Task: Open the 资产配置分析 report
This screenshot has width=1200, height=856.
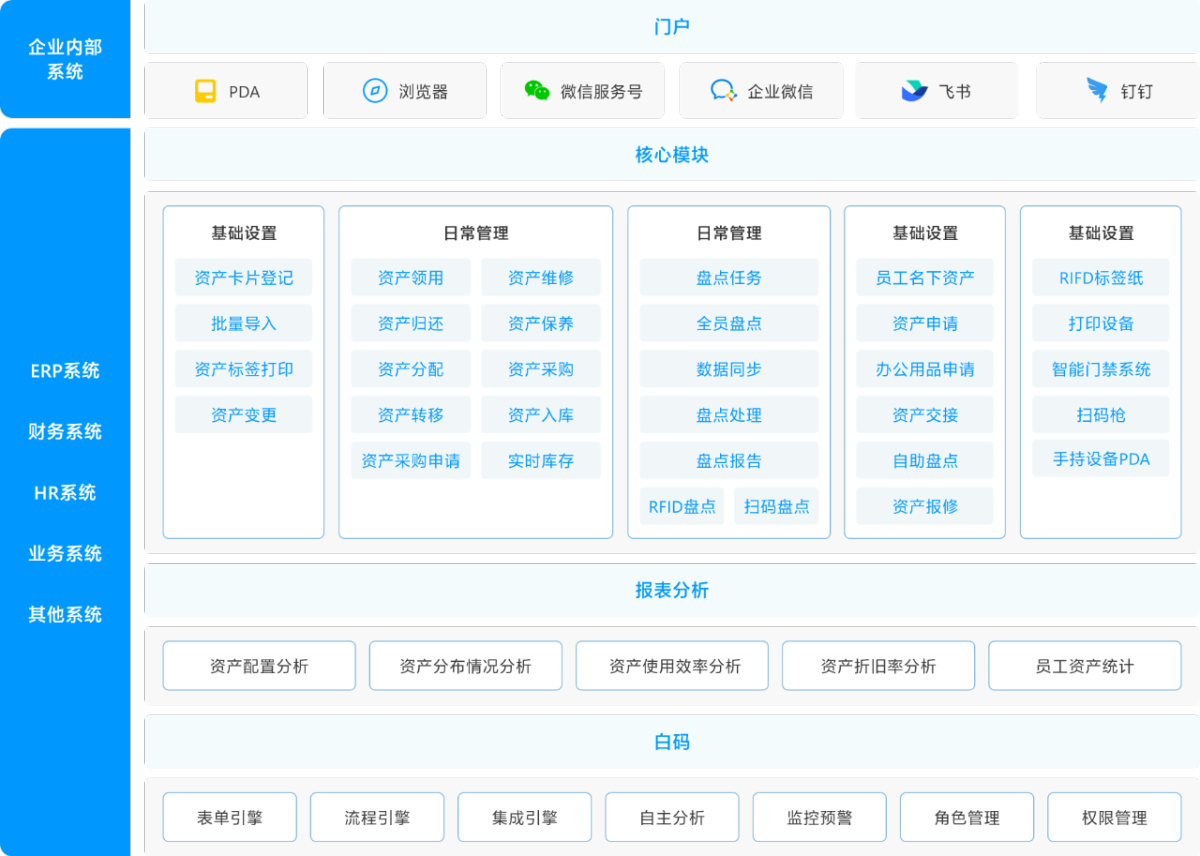Action: pyautogui.click(x=259, y=666)
